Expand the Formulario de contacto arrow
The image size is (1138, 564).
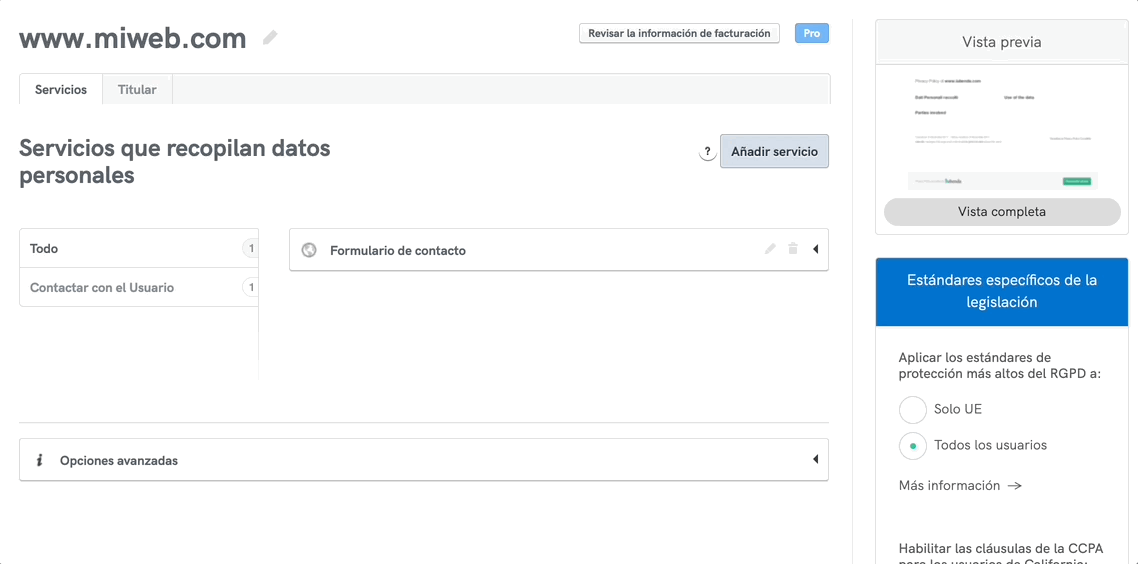click(x=815, y=250)
